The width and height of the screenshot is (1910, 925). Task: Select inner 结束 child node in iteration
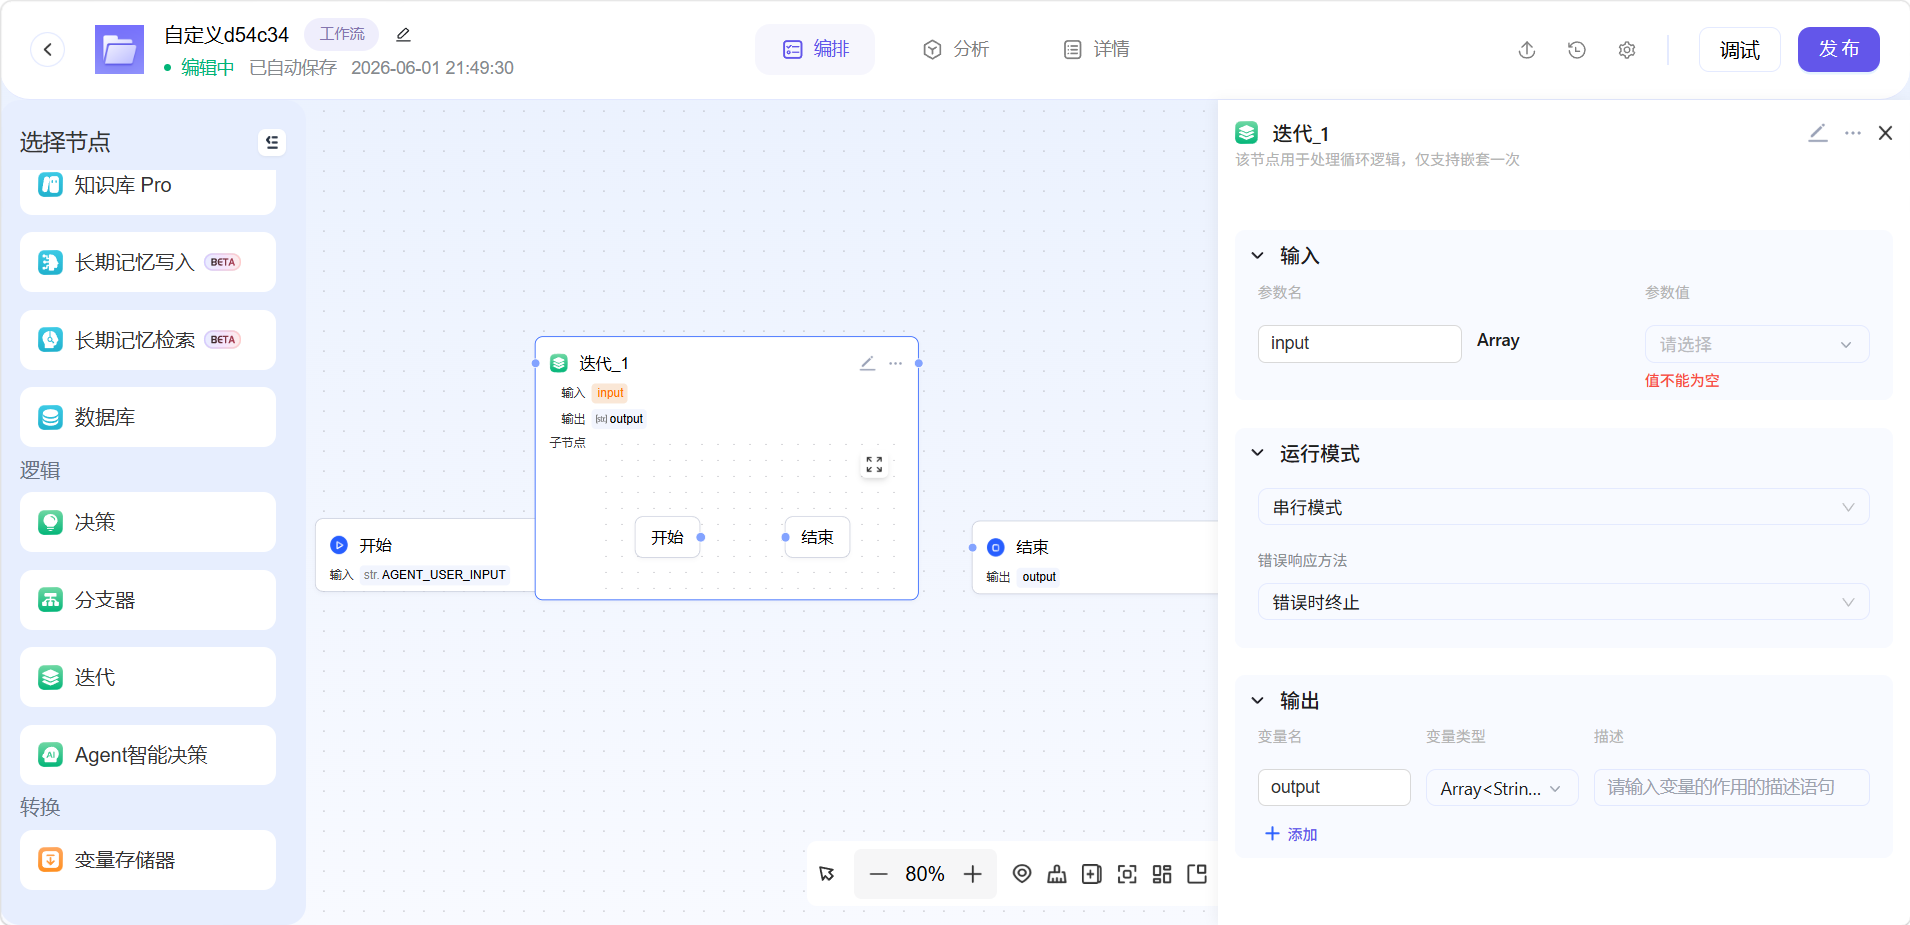(817, 537)
